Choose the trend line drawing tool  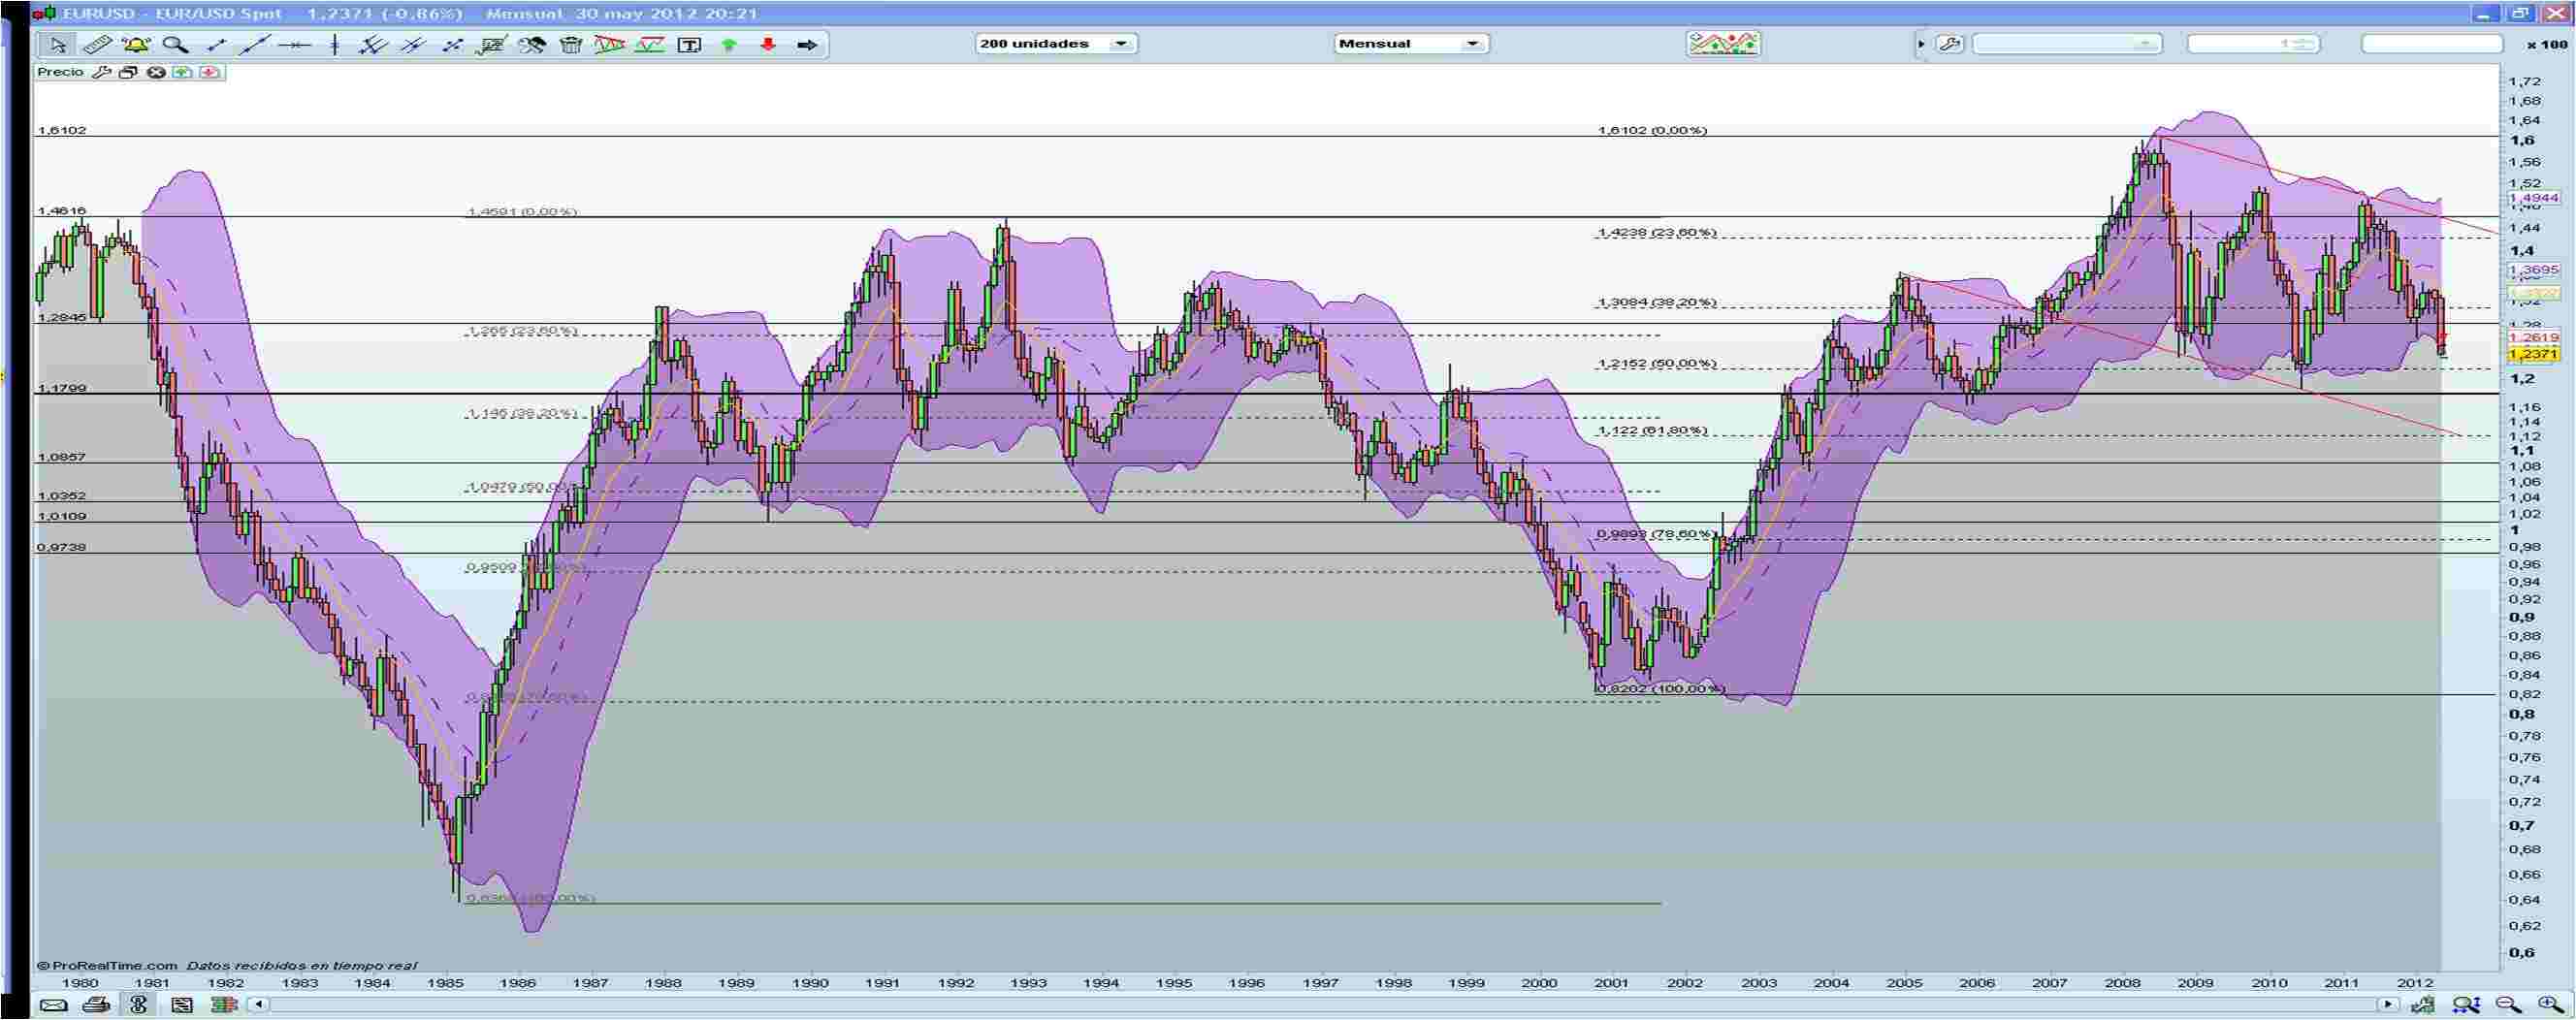pos(256,44)
